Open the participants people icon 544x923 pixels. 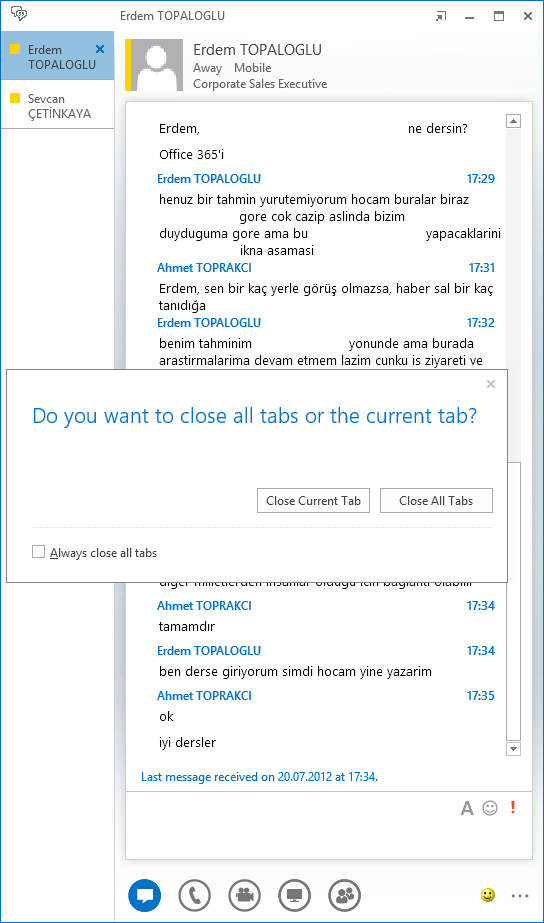pos(344,895)
